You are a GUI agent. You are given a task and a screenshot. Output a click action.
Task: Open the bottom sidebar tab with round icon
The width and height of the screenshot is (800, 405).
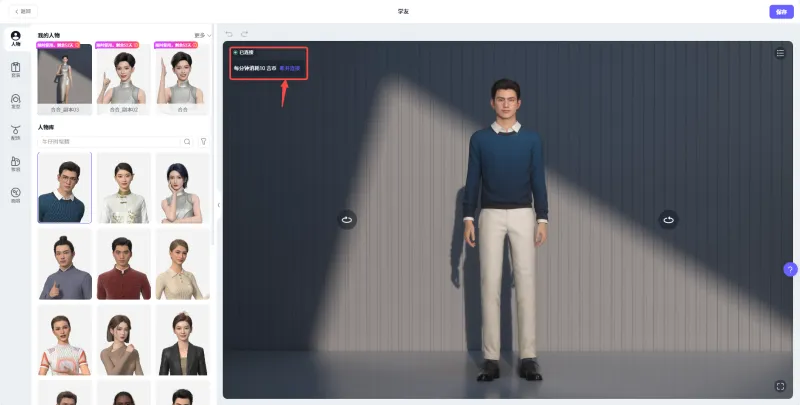(x=15, y=195)
